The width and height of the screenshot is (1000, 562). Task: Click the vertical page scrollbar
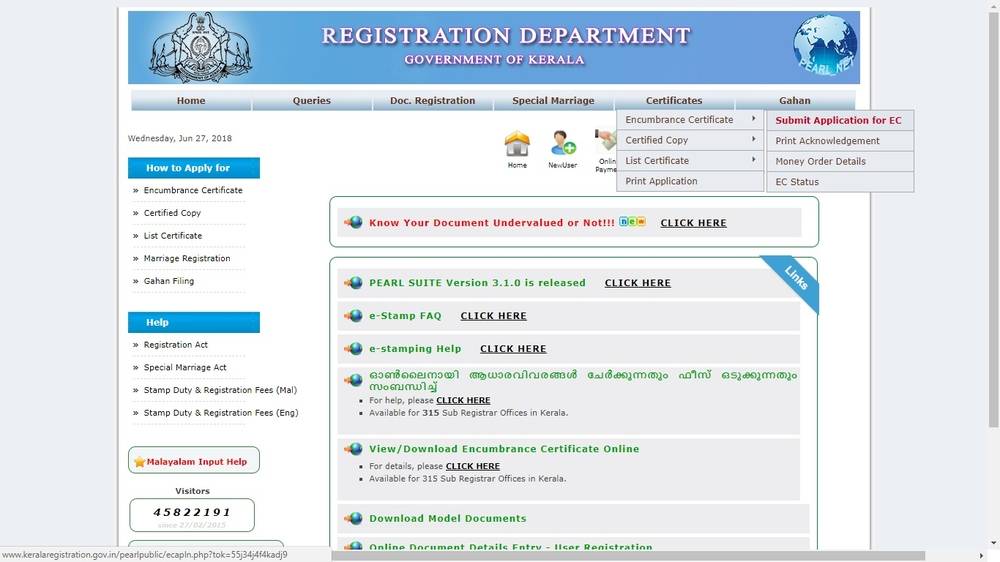tap(994, 220)
